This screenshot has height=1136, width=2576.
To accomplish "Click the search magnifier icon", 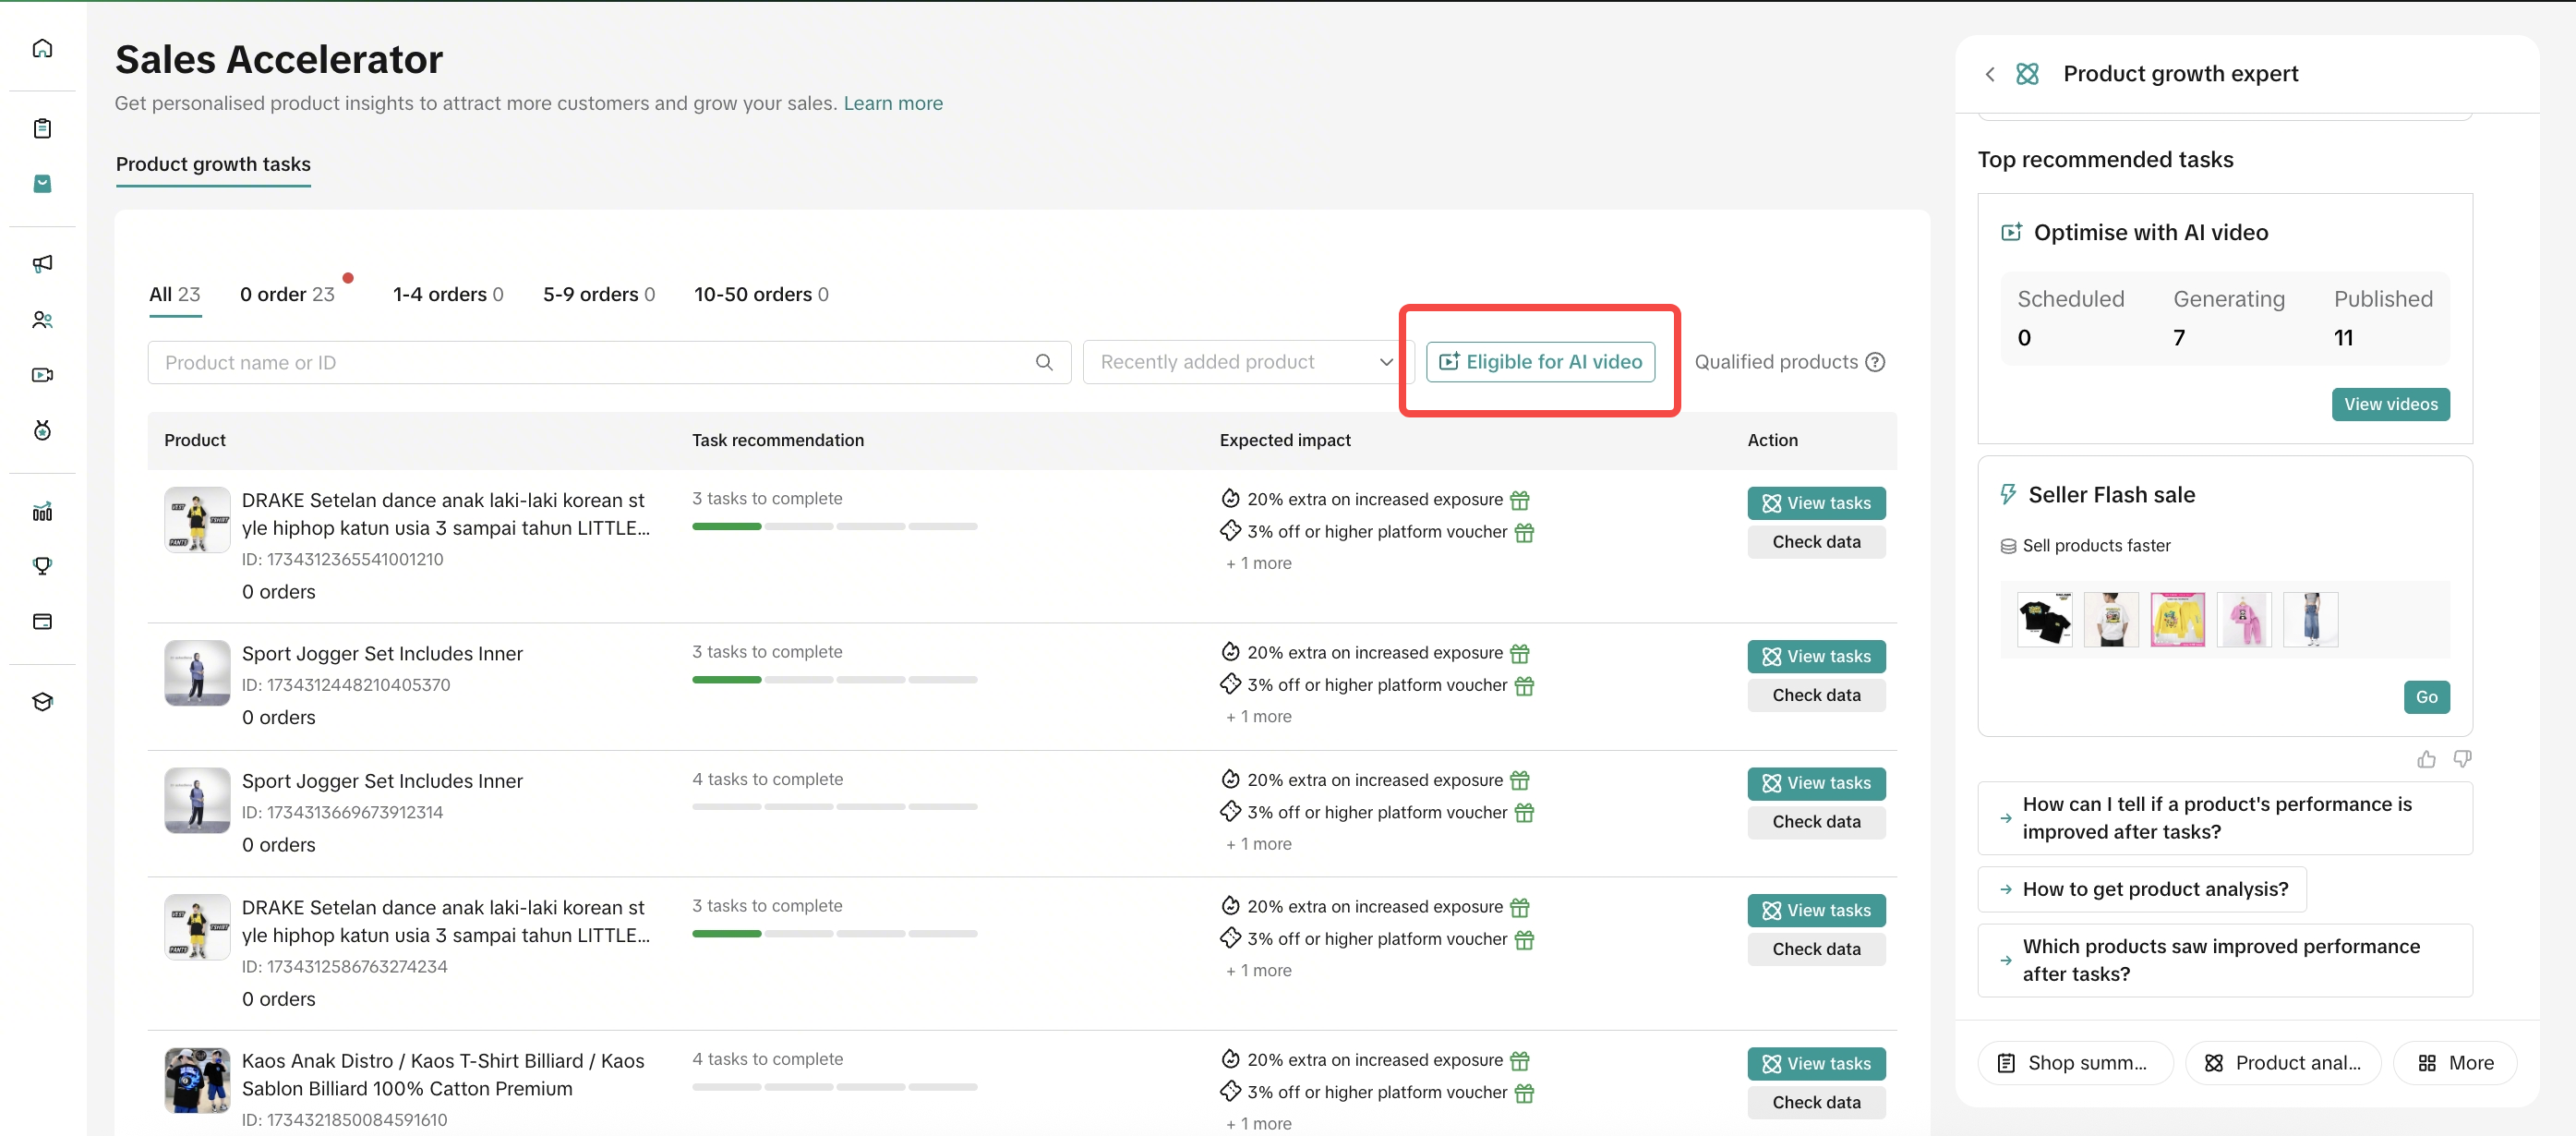I will click(x=1044, y=363).
